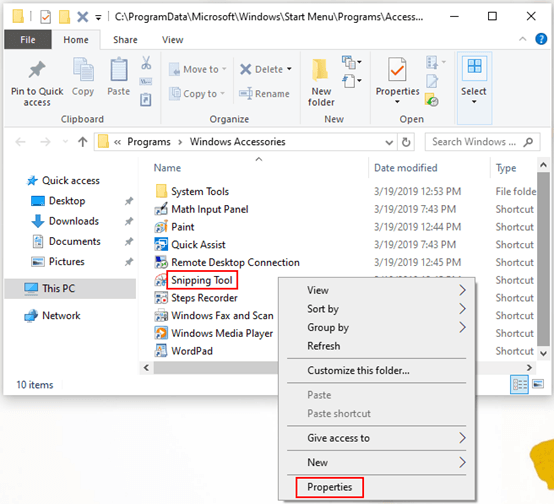Click the Rename button in Organize group

264,94
